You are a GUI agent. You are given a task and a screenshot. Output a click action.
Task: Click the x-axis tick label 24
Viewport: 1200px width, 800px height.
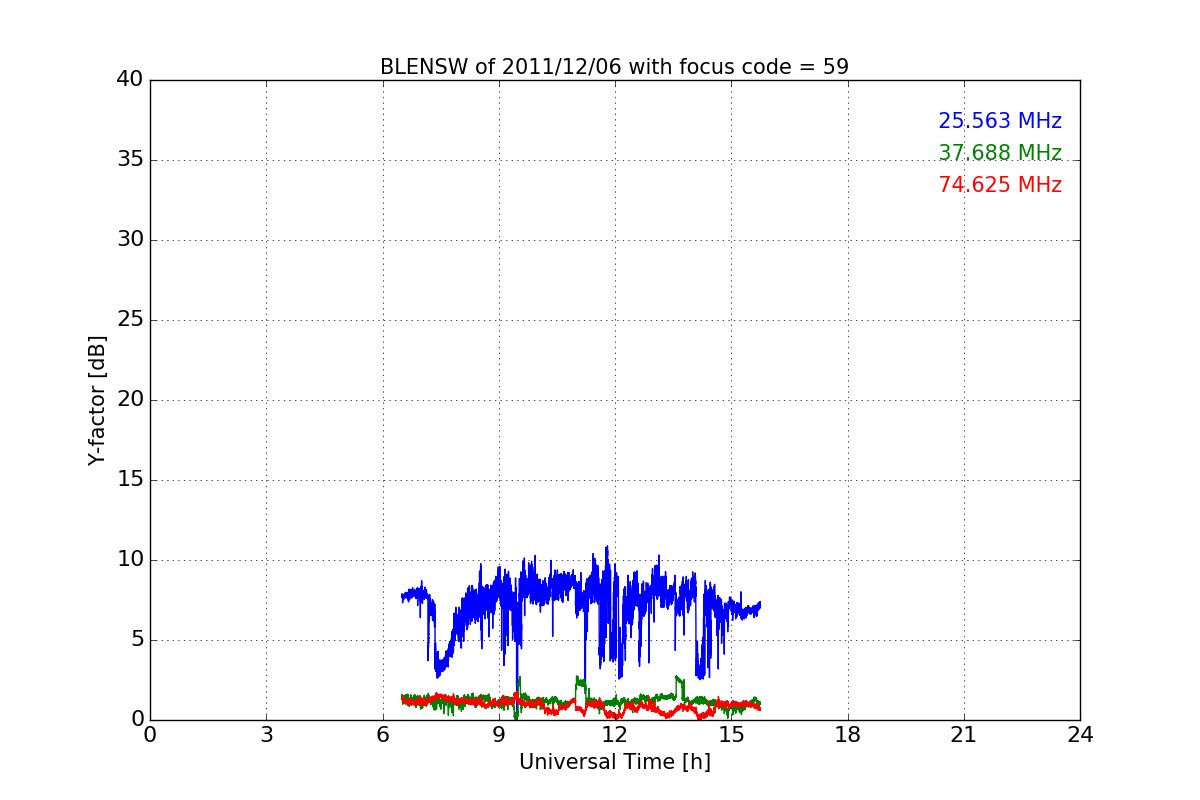tap(1080, 735)
